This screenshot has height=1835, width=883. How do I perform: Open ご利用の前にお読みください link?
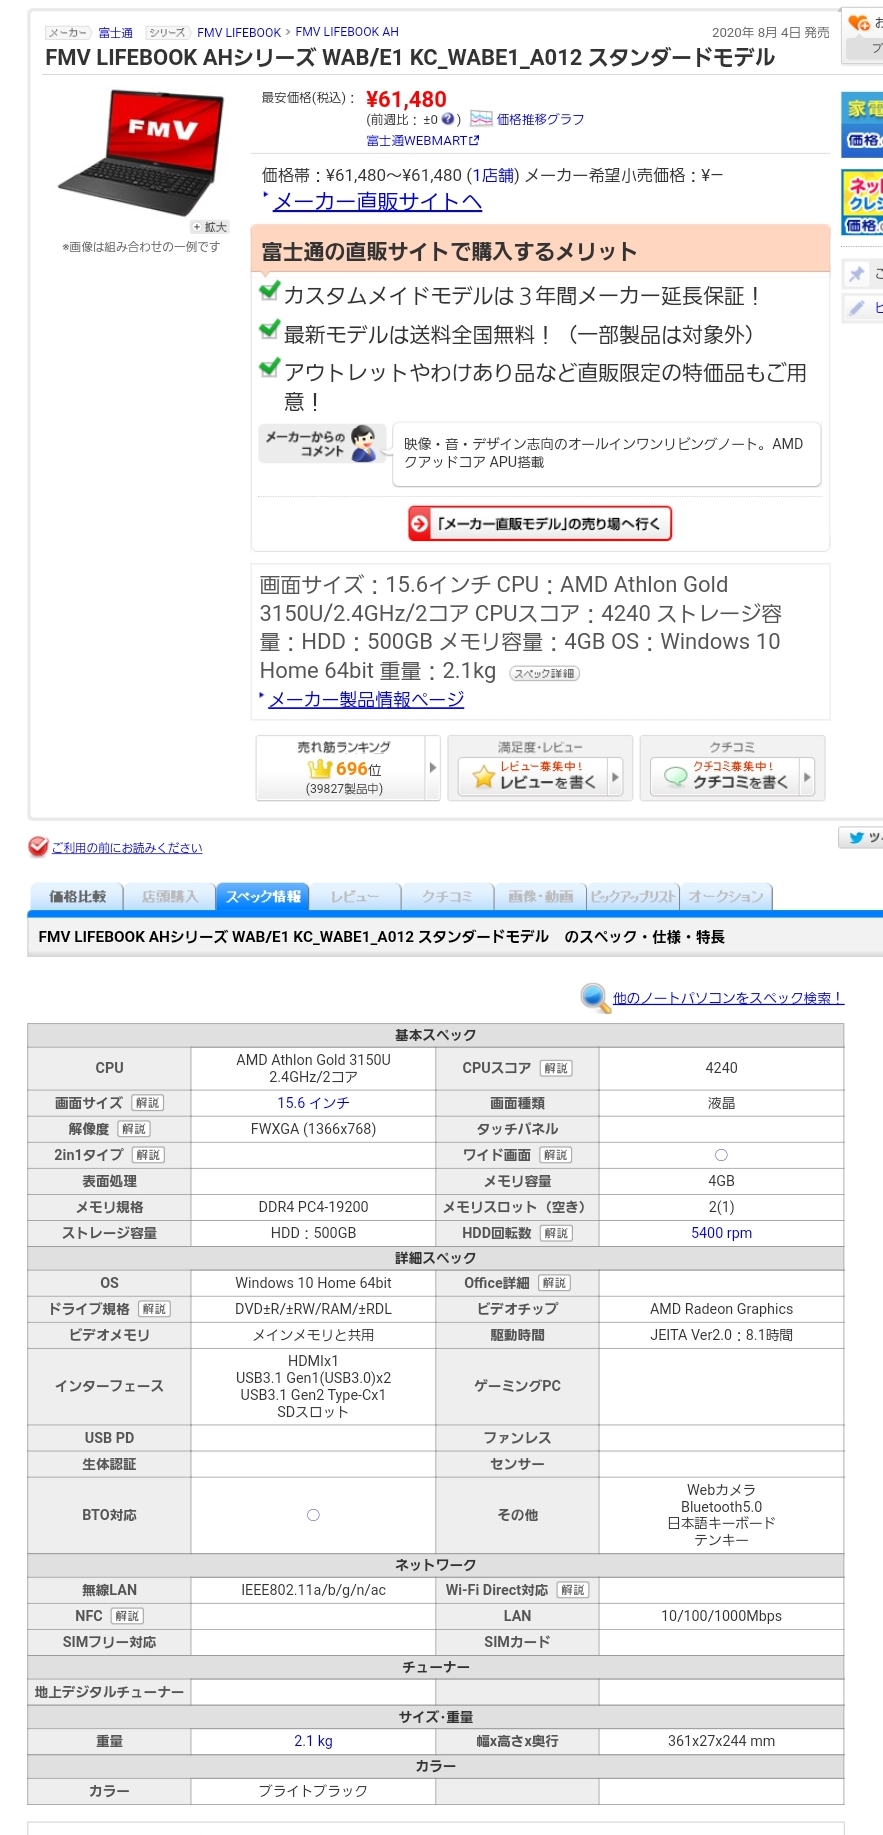click(x=127, y=848)
